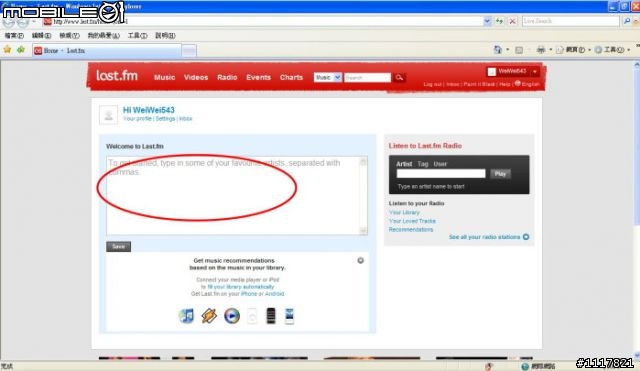The width and height of the screenshot is (640, 371).
Task: Open the Inbox link under greeting
Action: pos(185,119)
